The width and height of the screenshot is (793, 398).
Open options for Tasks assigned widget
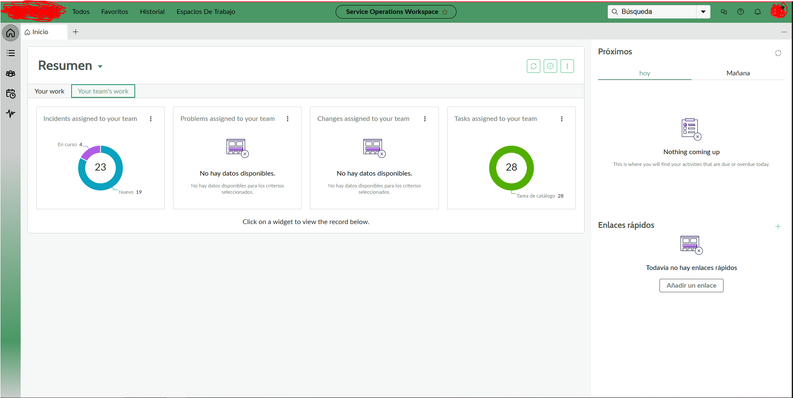click(562, 118)
